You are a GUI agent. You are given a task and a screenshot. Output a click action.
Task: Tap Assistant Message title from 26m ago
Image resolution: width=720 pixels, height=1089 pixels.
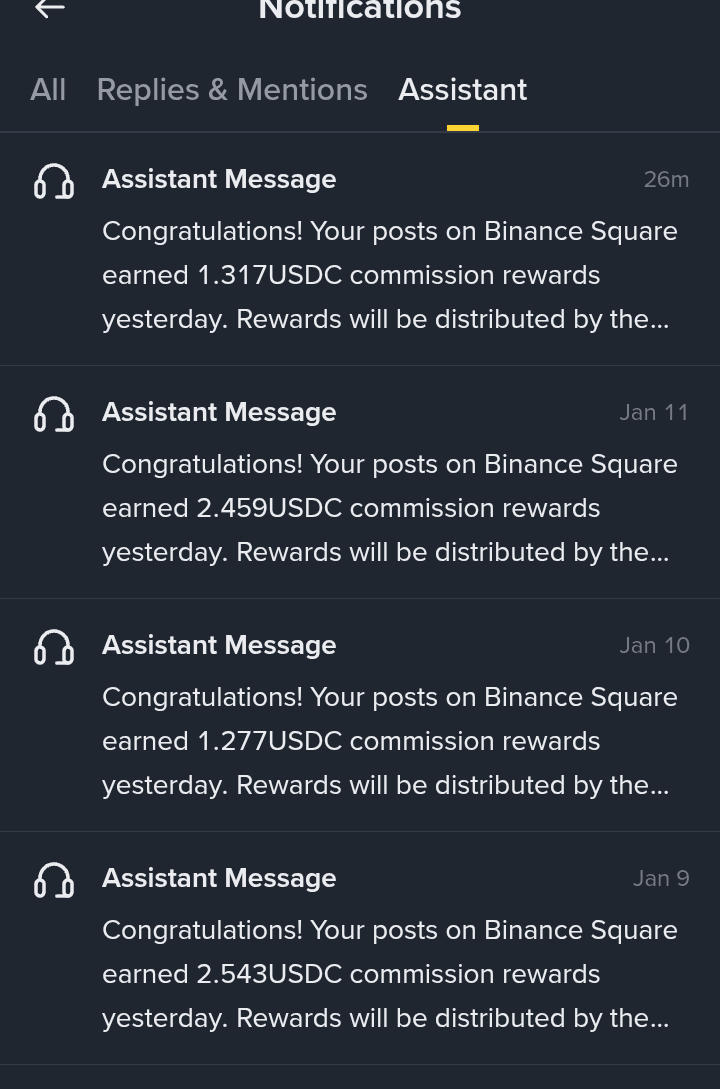(x=219, y=180)
